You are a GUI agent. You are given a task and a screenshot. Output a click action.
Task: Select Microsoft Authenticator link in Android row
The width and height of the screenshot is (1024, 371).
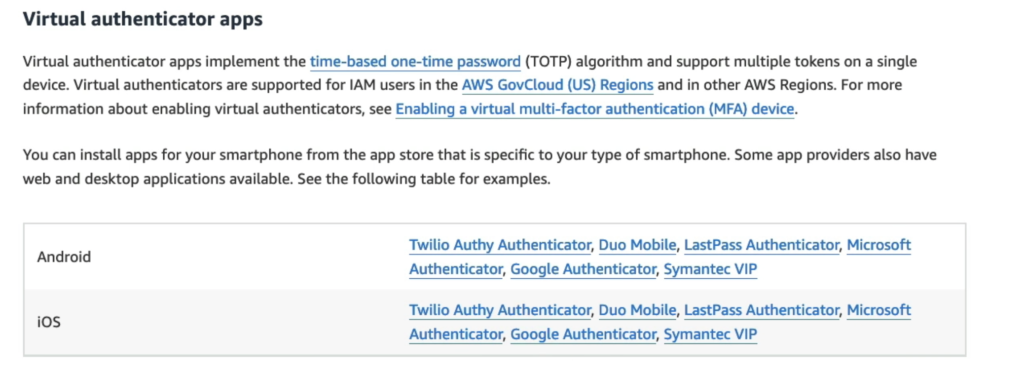pos(878,246)
